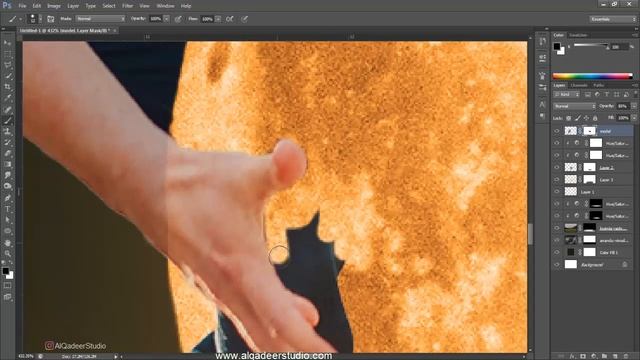Image resolution: width=640 pixels, height=360 pixels.
Task: Toggle lock transparent pixels
Action: point(569,118)
